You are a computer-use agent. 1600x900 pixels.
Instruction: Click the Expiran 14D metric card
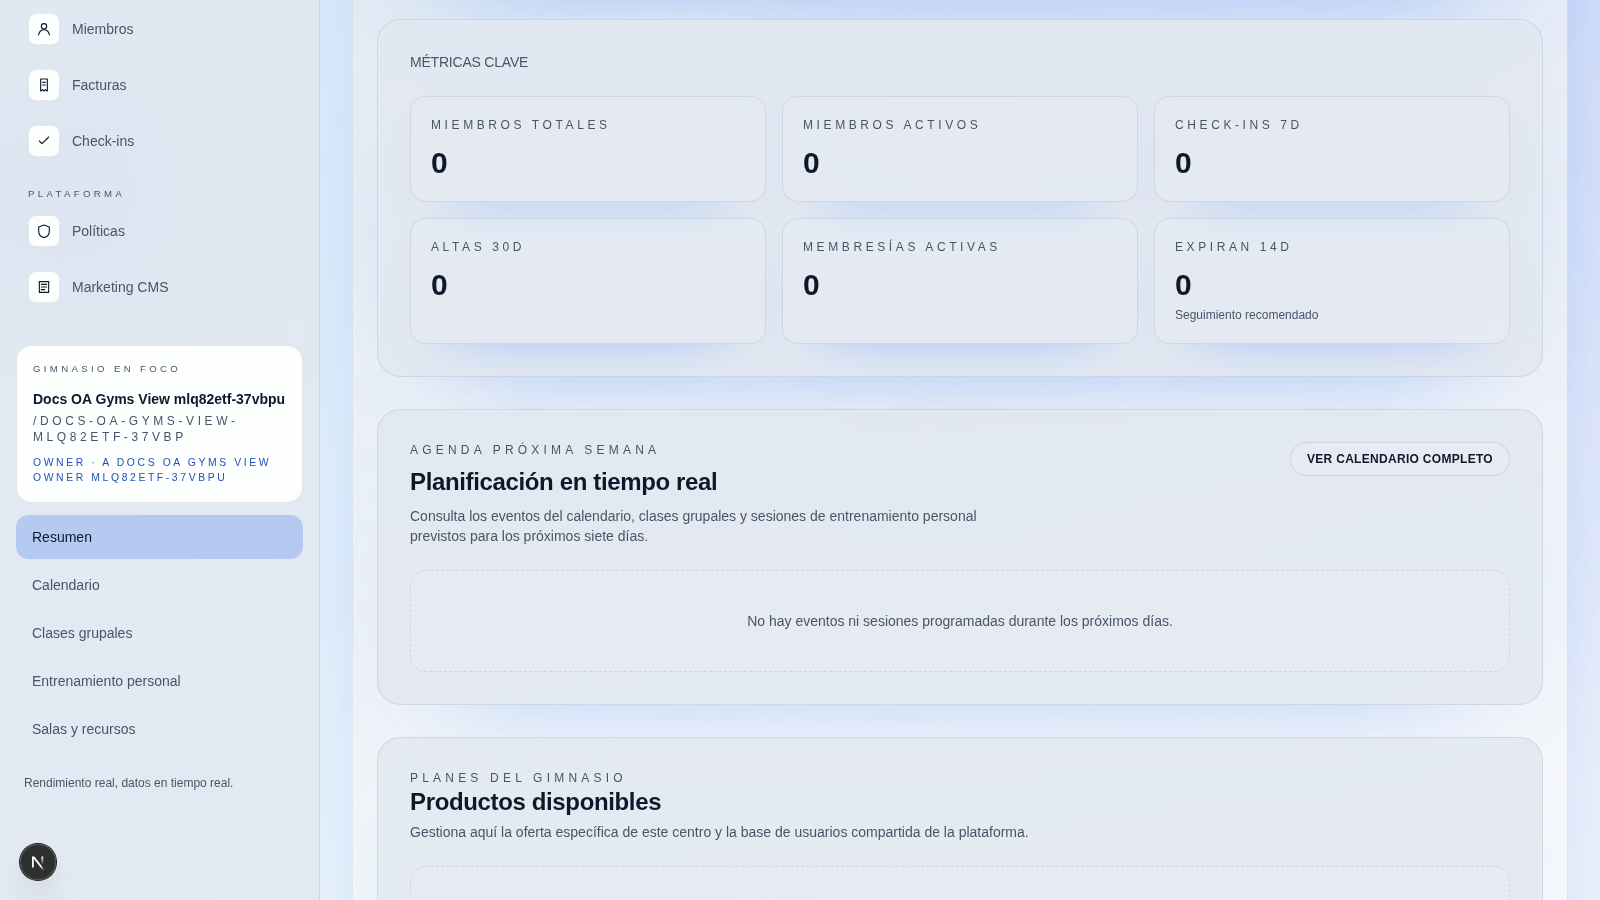click(1332, 281)
